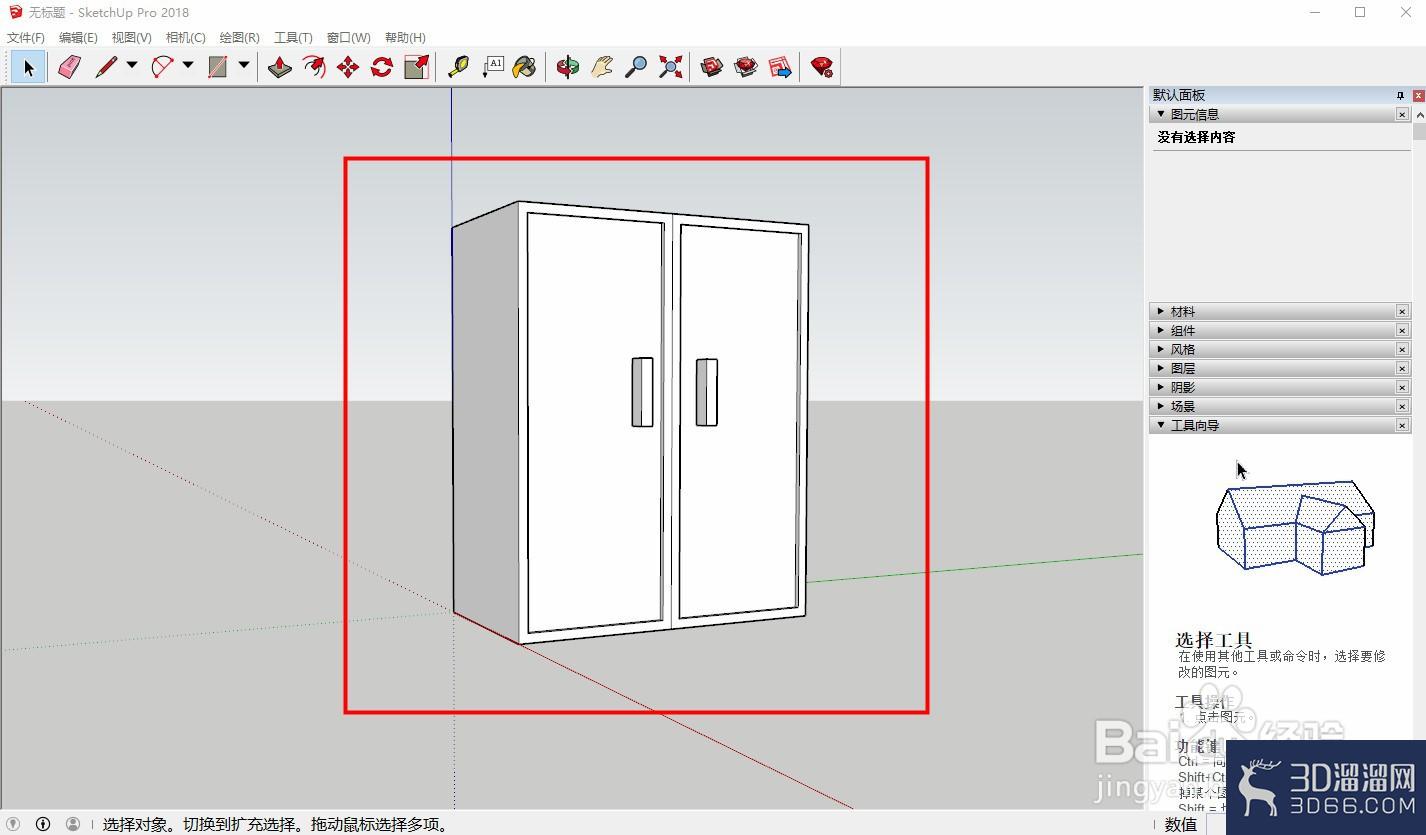Select the Push/Pull tool

(280, 67)
